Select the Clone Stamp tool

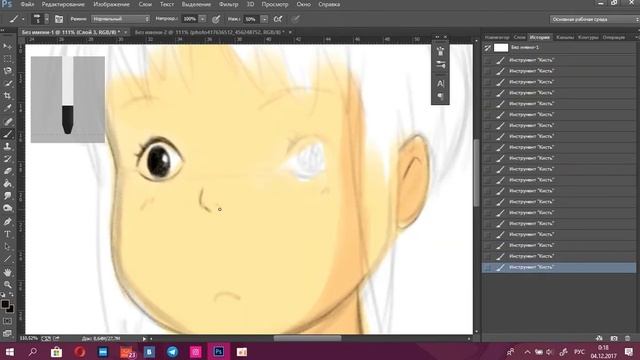[x=7, y=147]
